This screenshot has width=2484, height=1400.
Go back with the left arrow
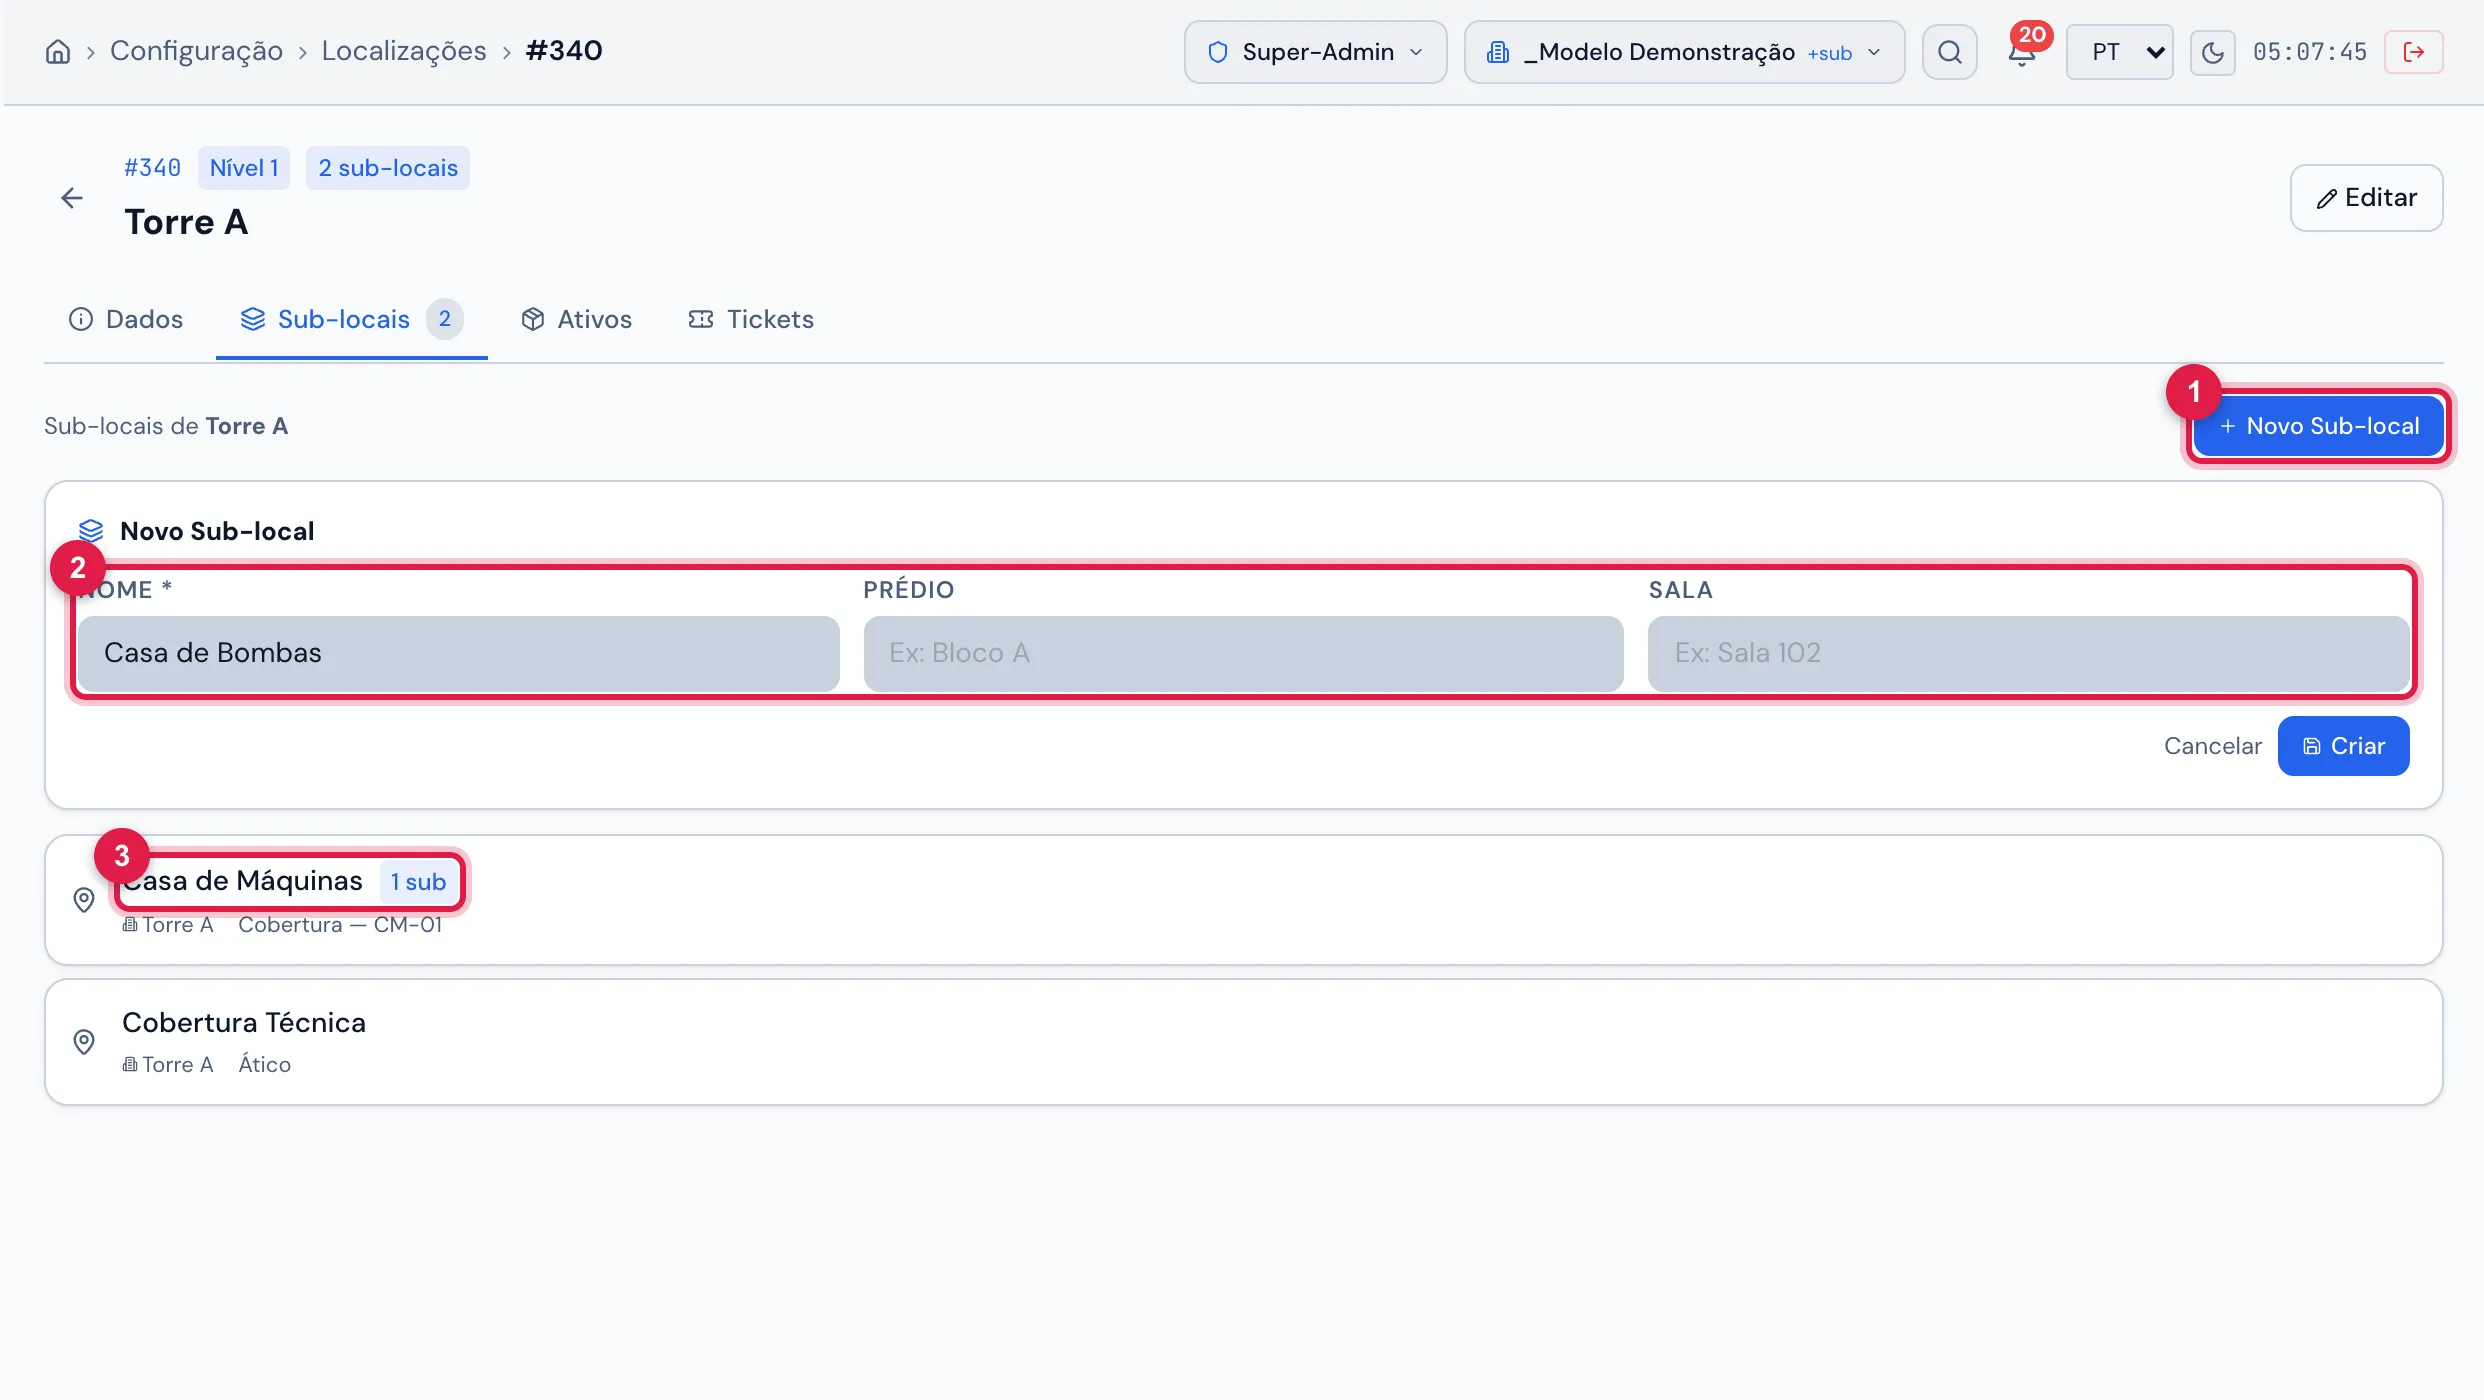click(x=72, y=198)
